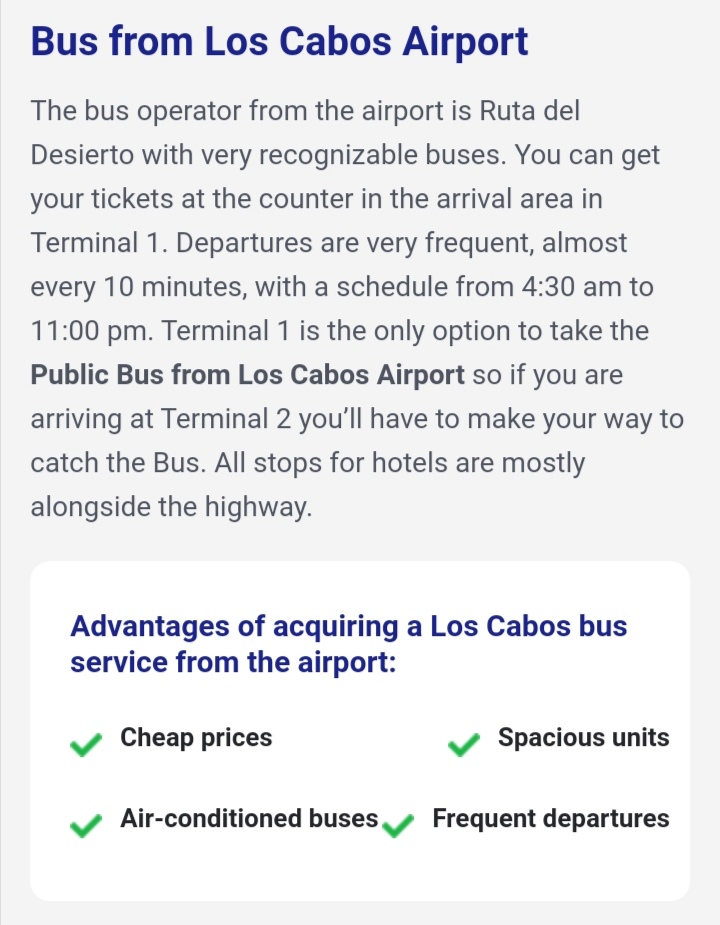Click the 'service from the airport:' heading line
This screenshot has height=925, width=720.
tap(233, 662)
